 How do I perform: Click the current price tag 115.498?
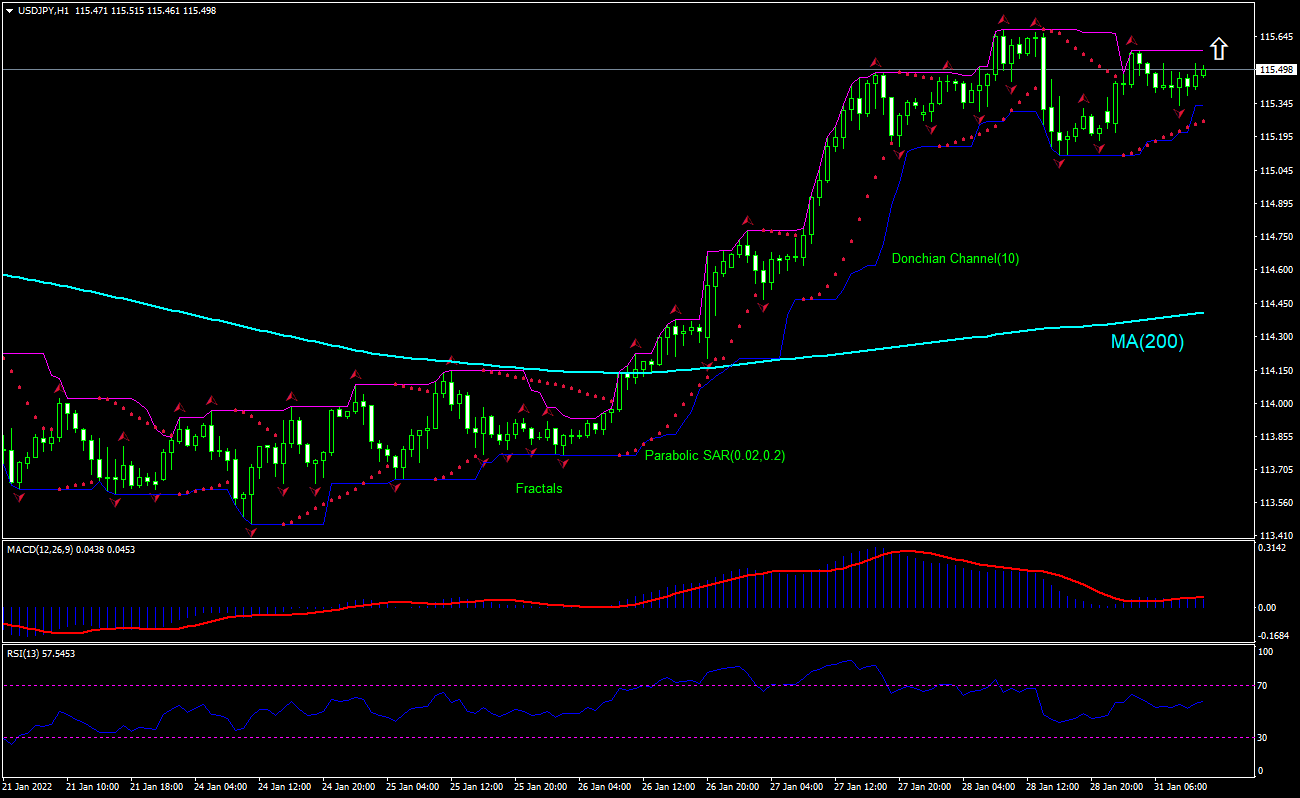pos(1275,70)
